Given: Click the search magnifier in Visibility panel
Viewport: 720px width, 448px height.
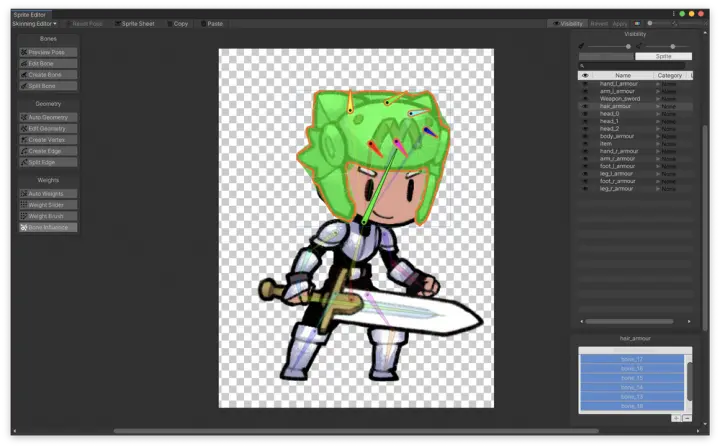Looking at the screenshot, I should (582, 66).
